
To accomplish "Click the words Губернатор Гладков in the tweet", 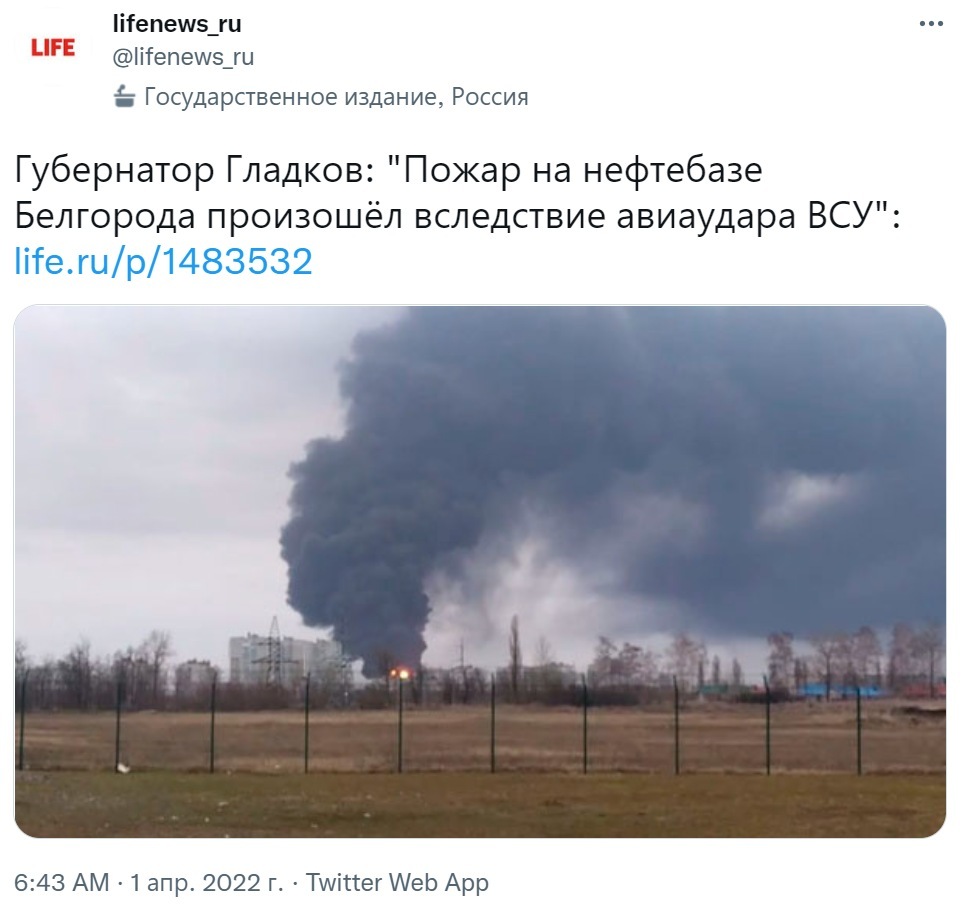I will point(189,171).
